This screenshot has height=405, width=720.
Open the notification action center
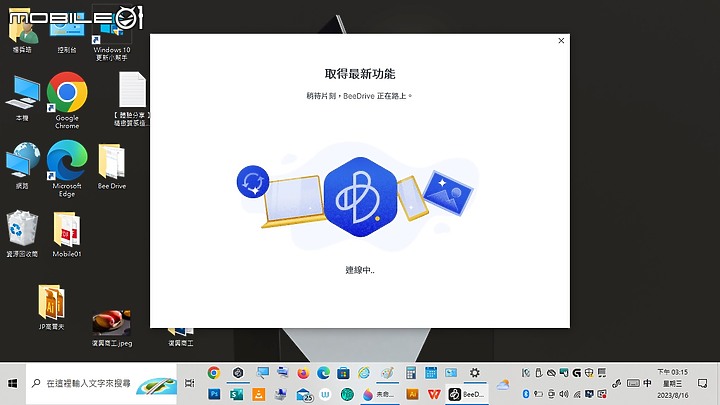[702, 383]
